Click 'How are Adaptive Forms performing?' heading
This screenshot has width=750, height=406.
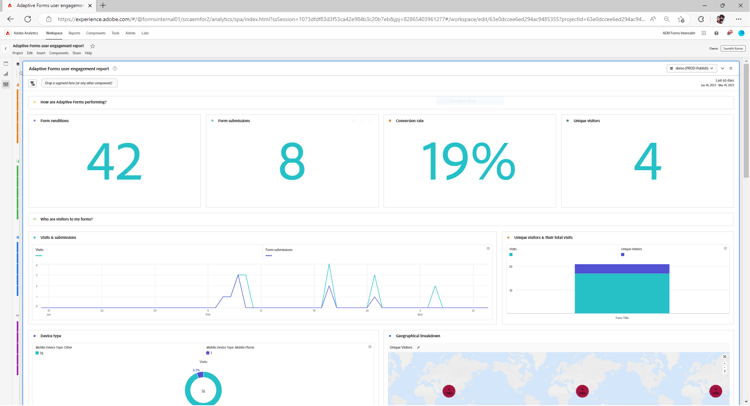[x=73, y=102]
